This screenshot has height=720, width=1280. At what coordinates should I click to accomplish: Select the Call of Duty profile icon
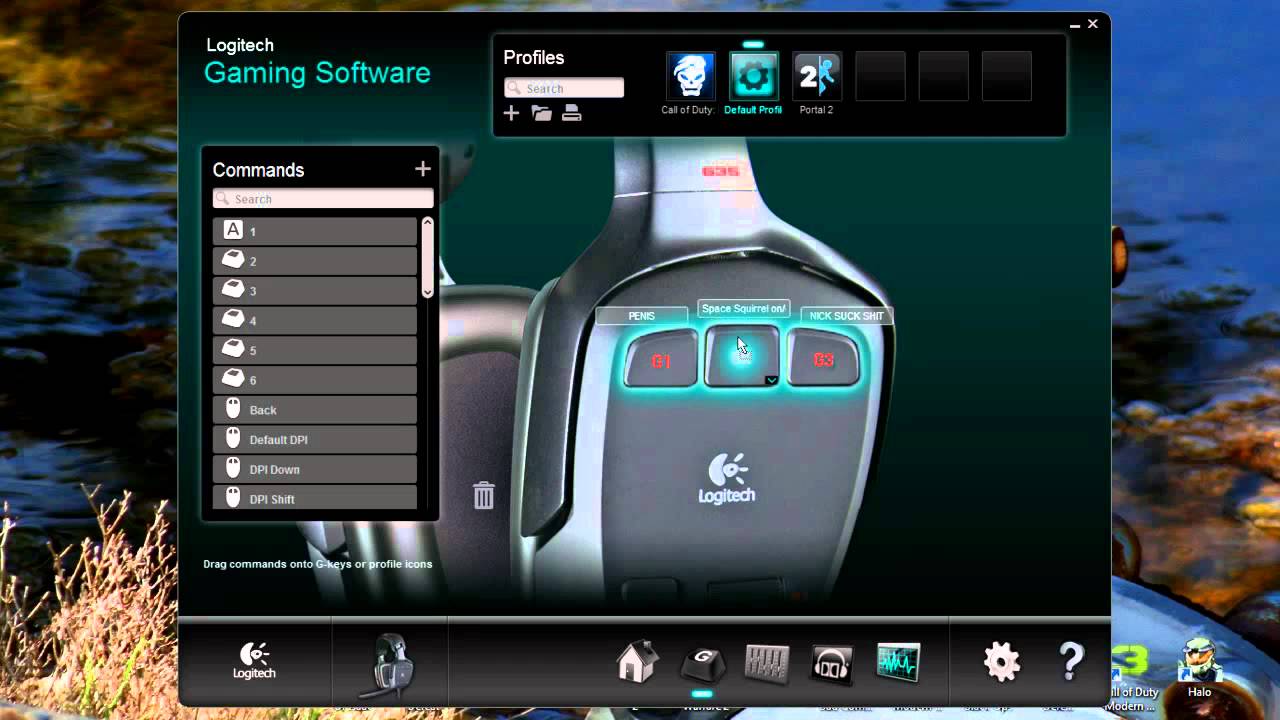(x=691, y=77)
